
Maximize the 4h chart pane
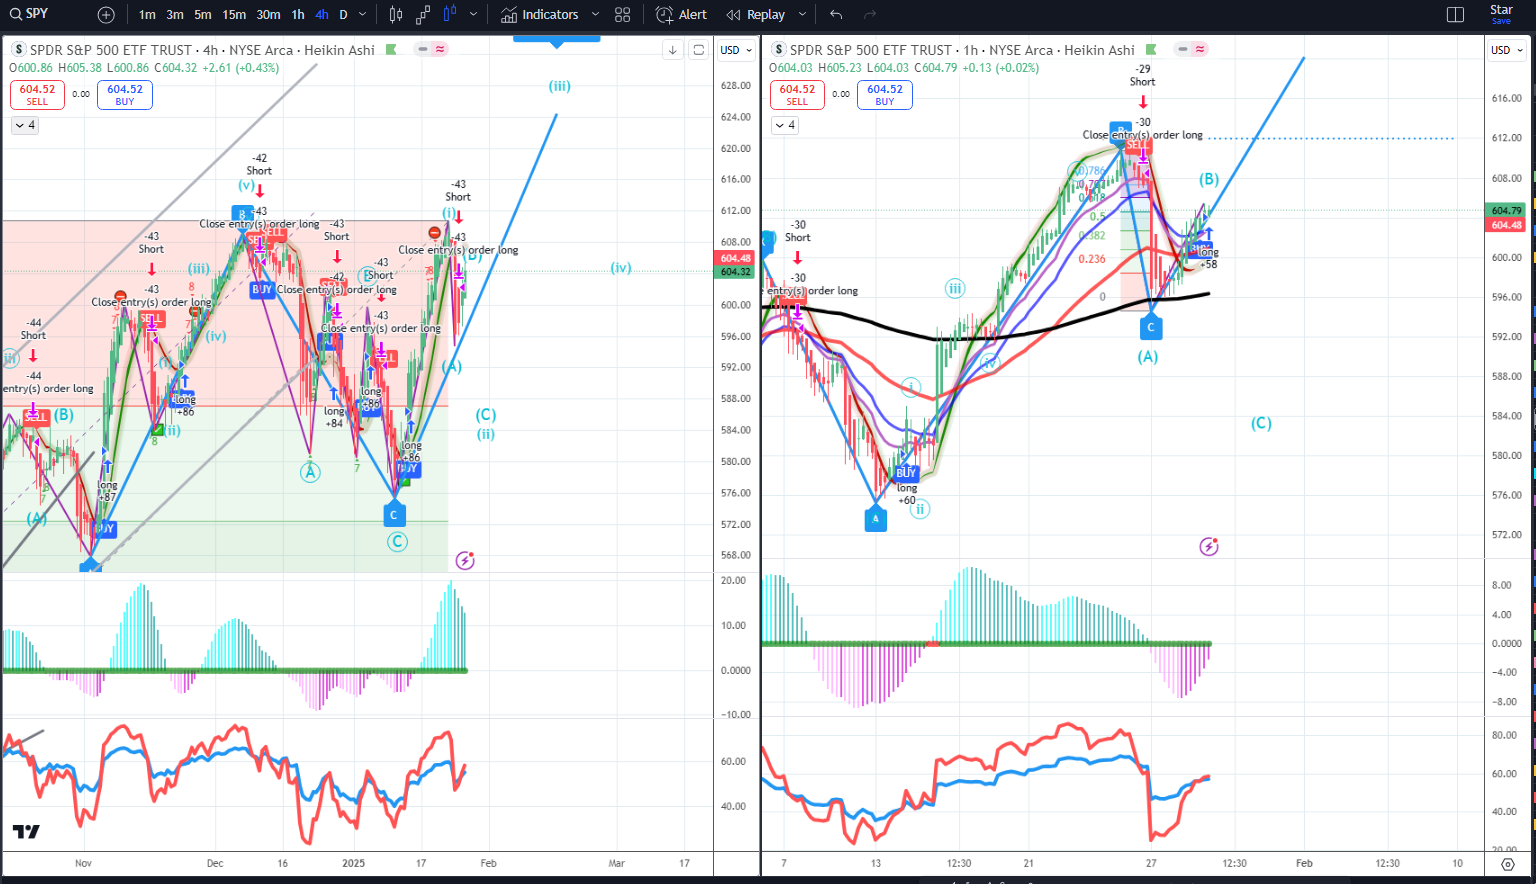coord(698,50)
